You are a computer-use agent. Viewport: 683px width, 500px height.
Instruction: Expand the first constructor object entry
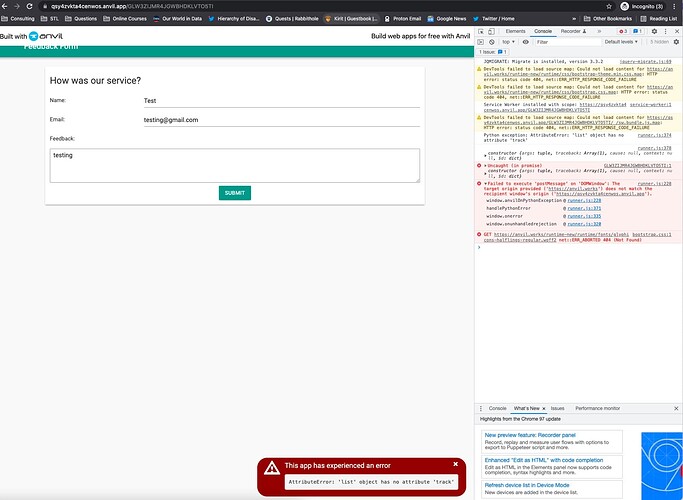pyautogui.click(x=486, y=154)
